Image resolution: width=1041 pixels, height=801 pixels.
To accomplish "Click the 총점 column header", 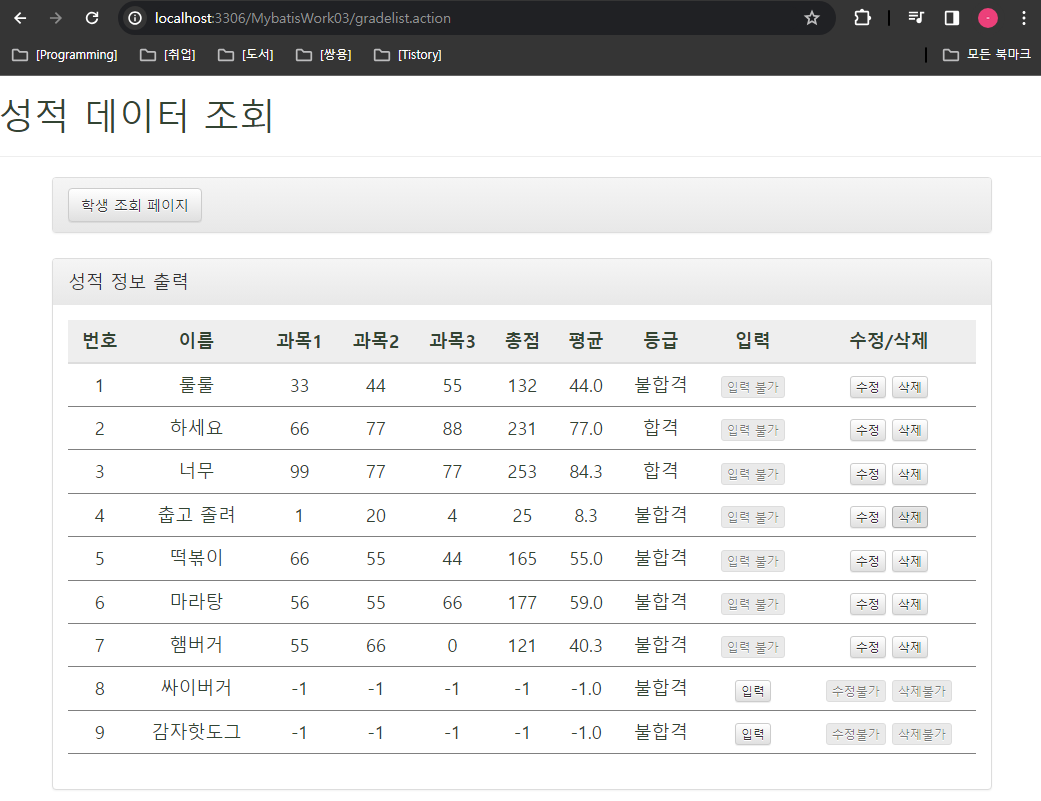I will [x=522, y=340].
